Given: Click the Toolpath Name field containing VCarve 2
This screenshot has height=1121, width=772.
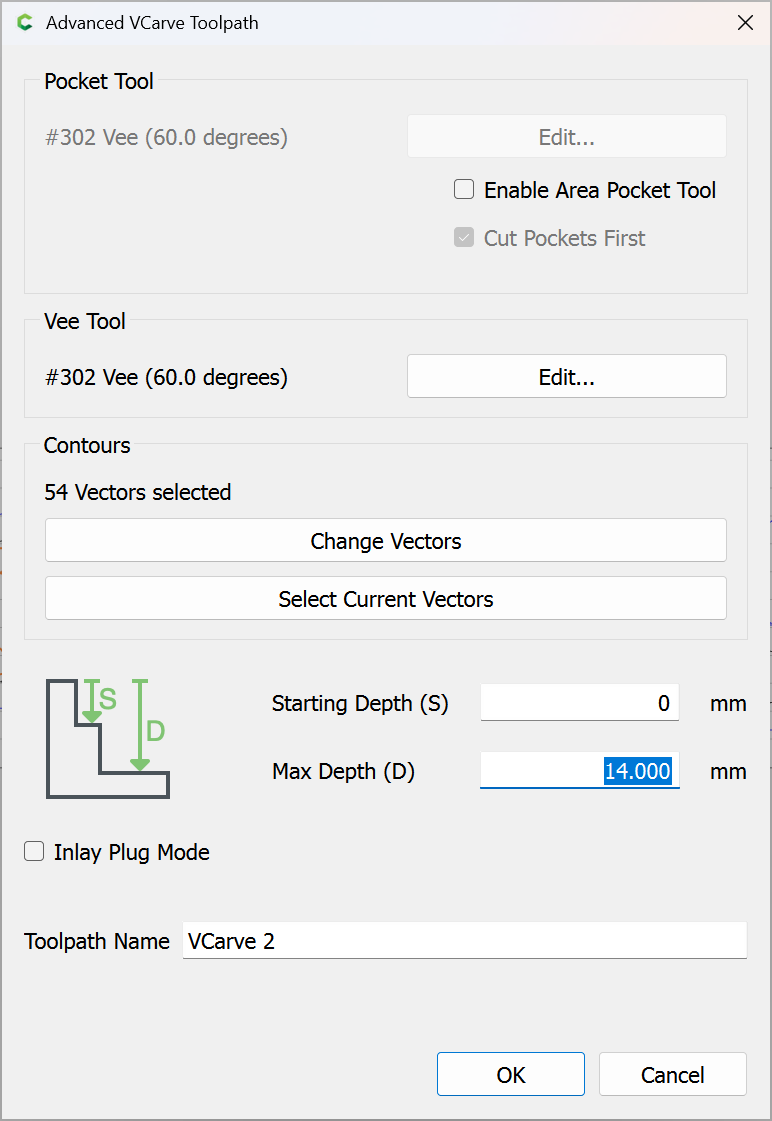Looking at the screenshot, I should (465, 941).
